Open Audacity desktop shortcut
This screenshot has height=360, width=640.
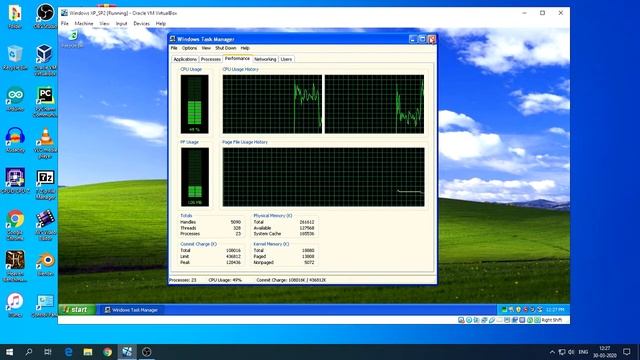coord(15,140)
